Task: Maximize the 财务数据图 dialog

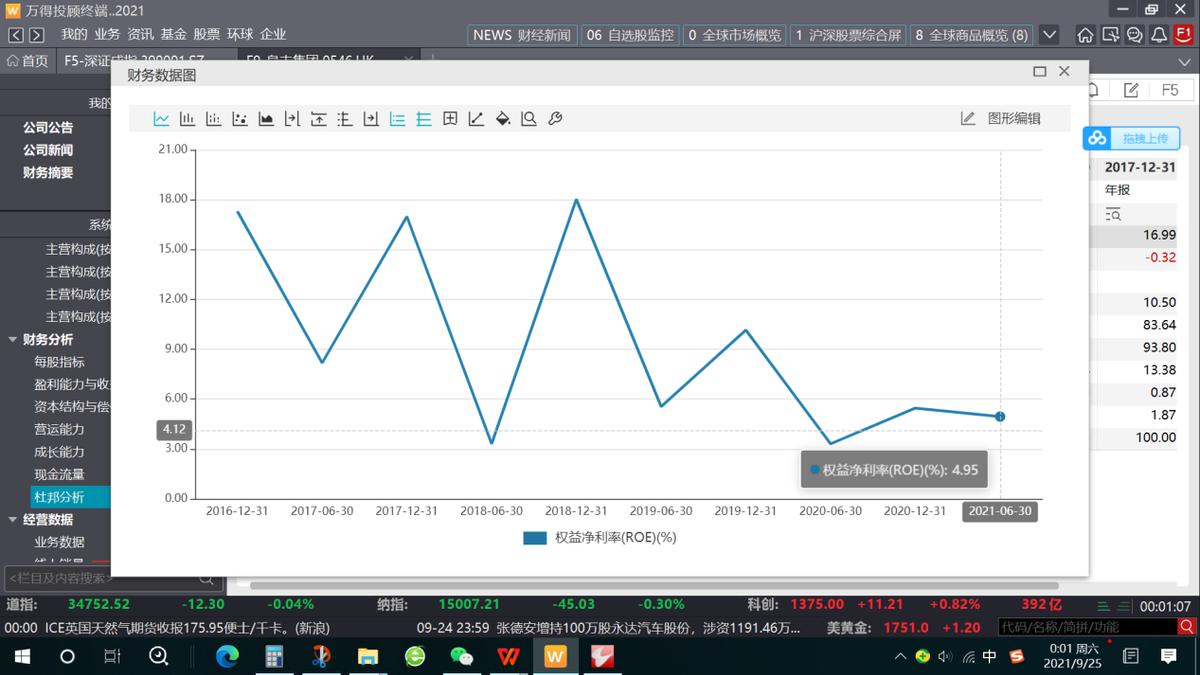Action: (x=1039, y=72)
